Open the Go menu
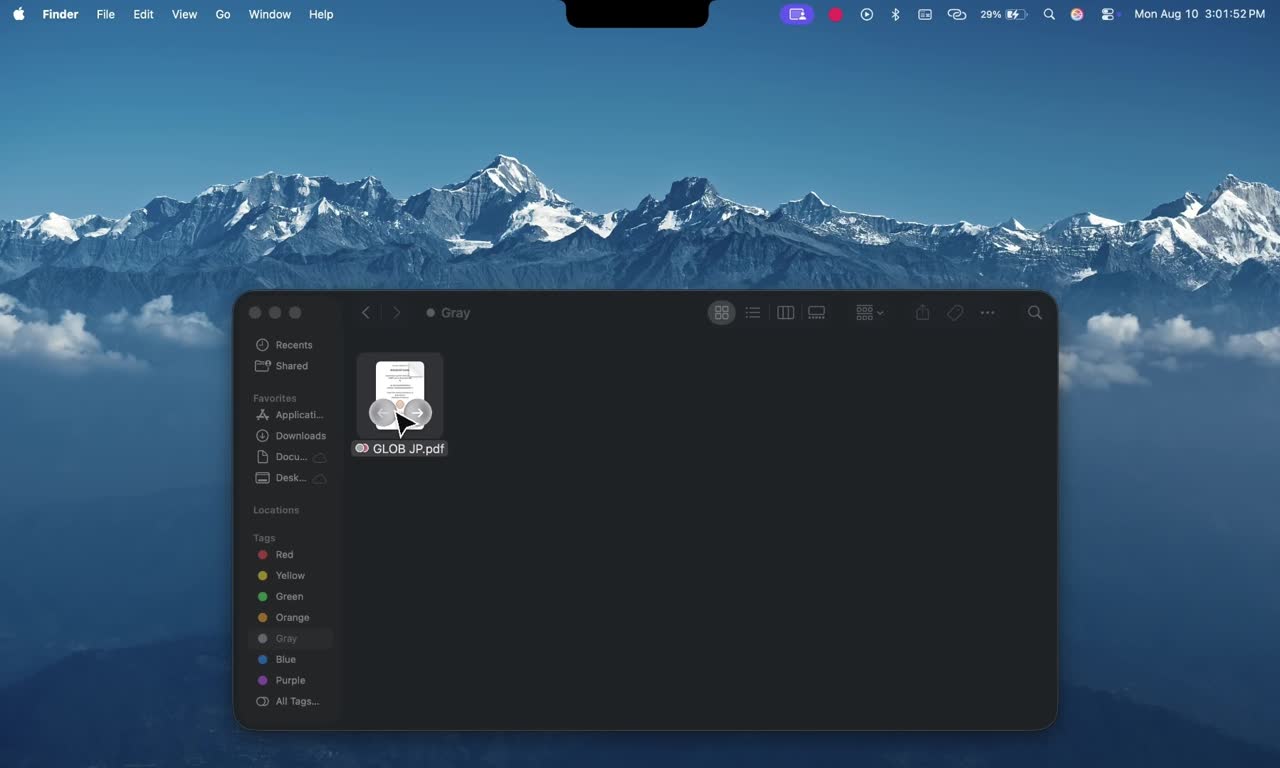Image resolution: width=1280 pixels, height=768 pixels. 223,14
